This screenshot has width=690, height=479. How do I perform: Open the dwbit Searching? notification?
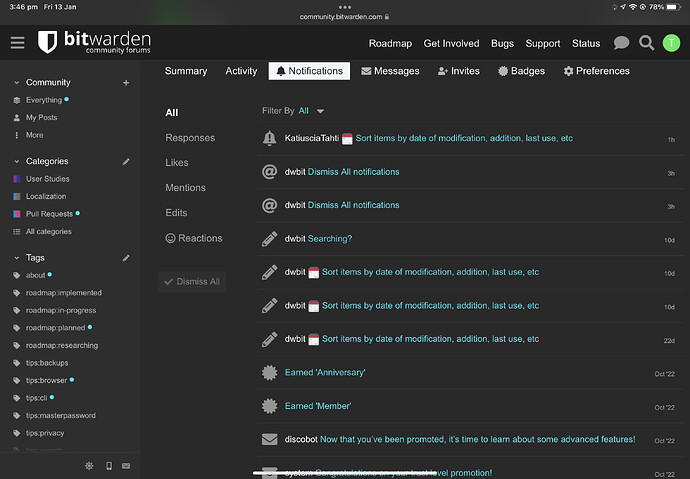[x=330, y=239]
